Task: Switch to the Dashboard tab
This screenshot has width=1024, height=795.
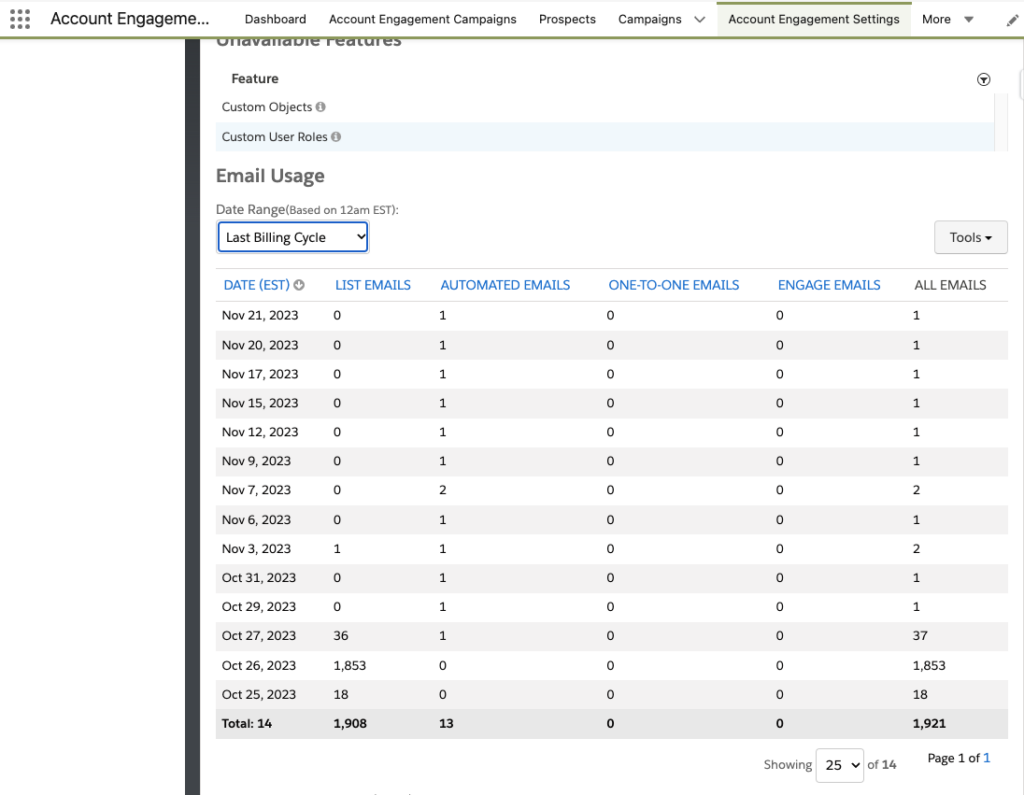Action: (275, 19)
